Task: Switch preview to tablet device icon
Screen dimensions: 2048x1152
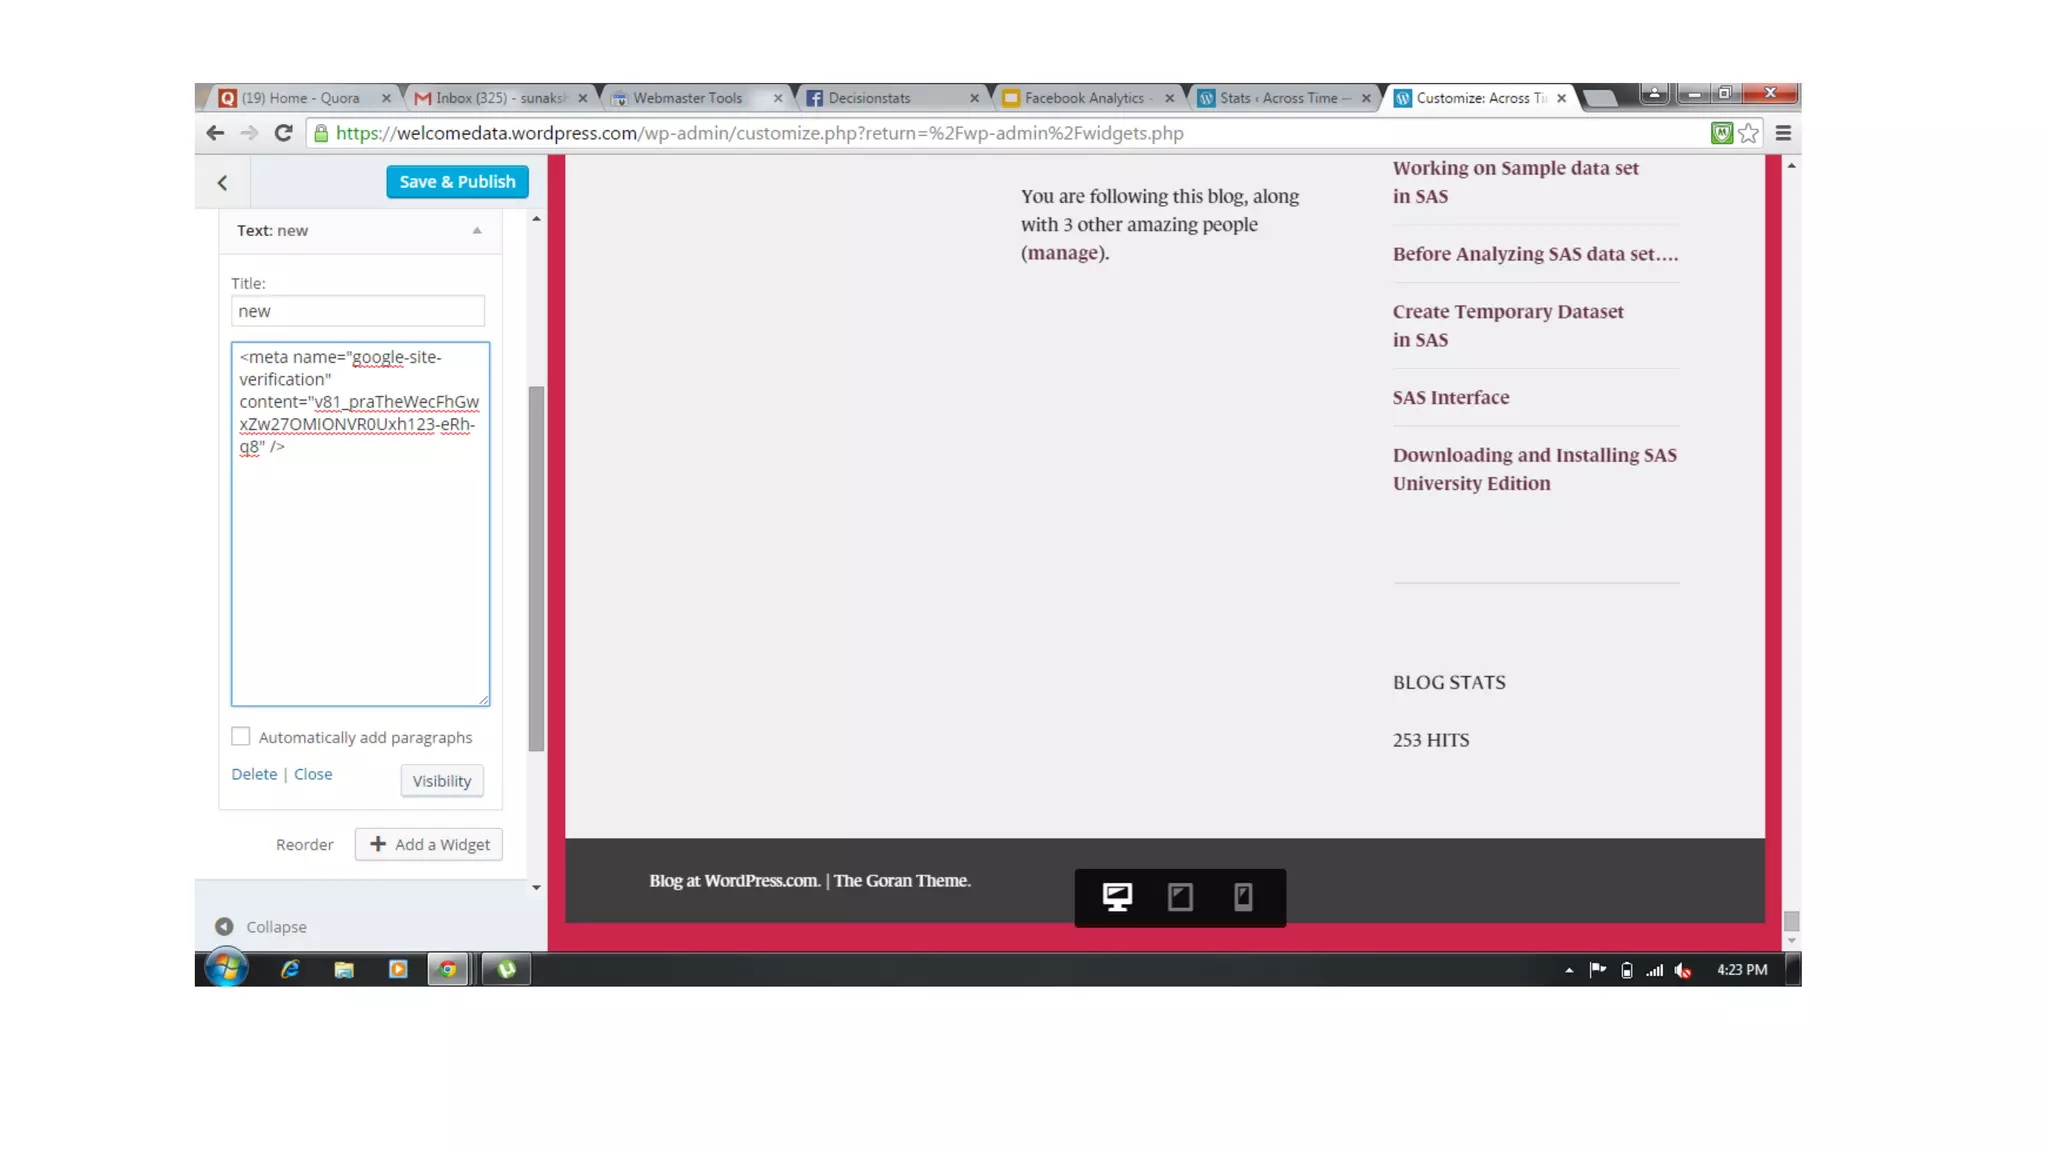Action: pyautogui.click(x=1180, y=897)
